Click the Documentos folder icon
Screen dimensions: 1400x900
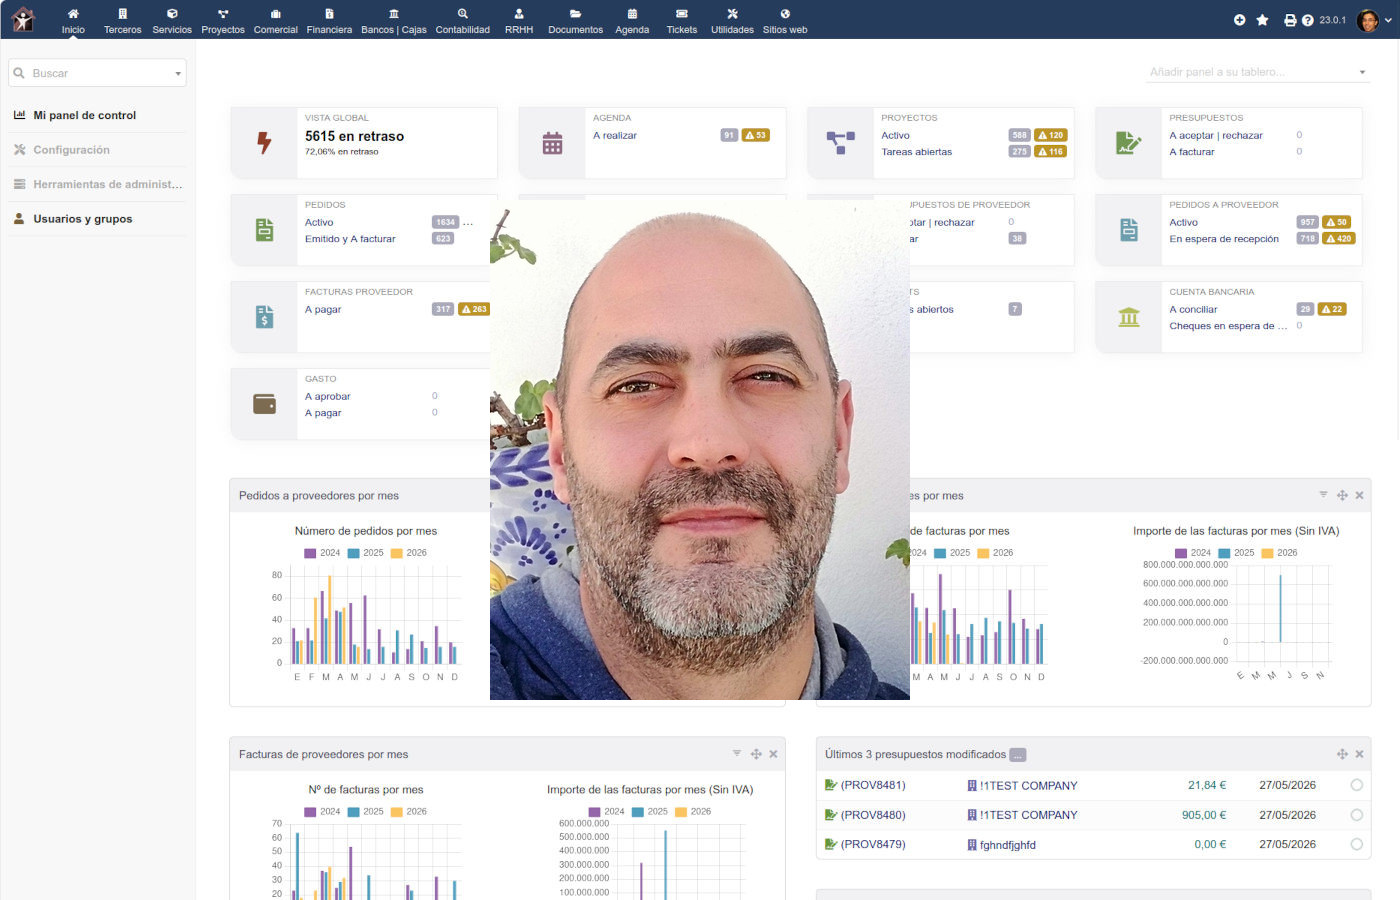[576, 14]
